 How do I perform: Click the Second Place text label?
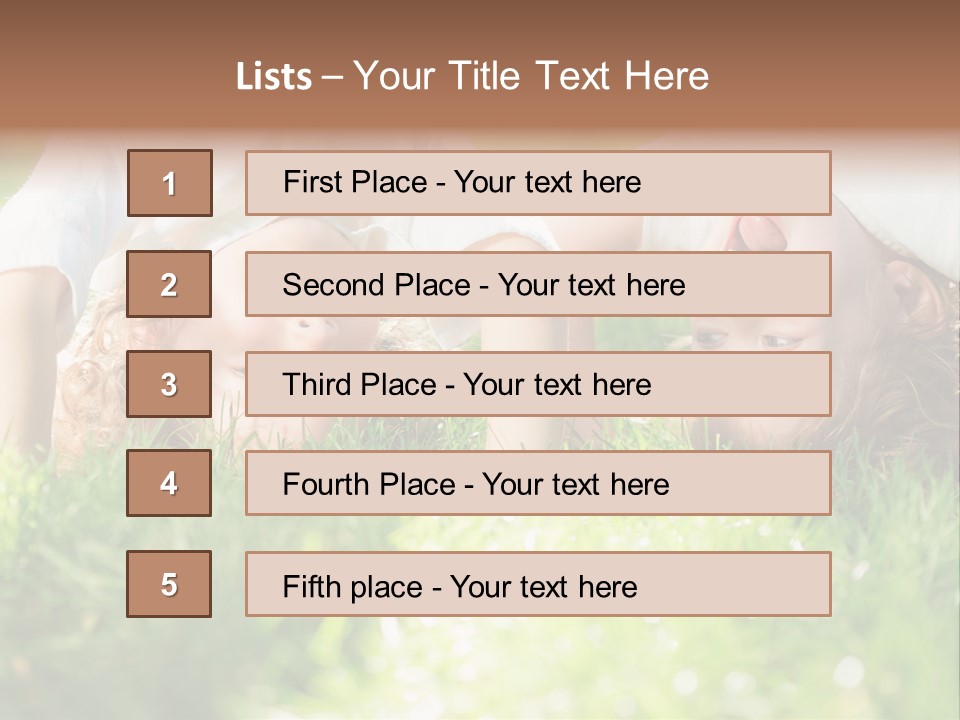tap(484, 285)
